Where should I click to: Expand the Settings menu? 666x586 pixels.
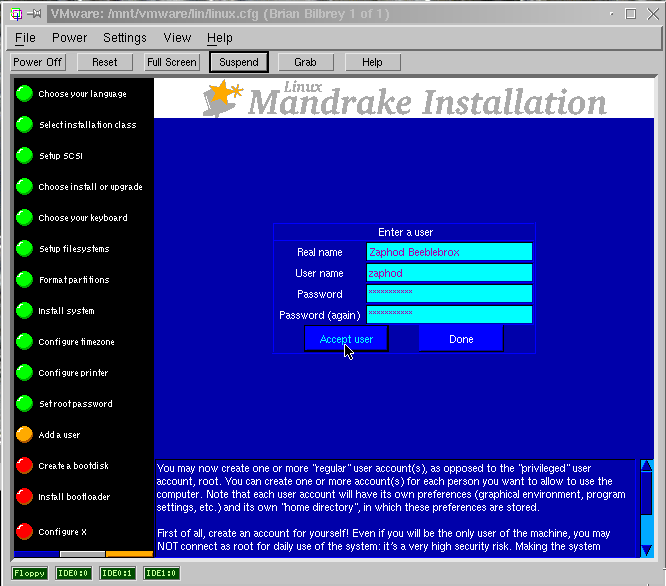pos(125,38)
